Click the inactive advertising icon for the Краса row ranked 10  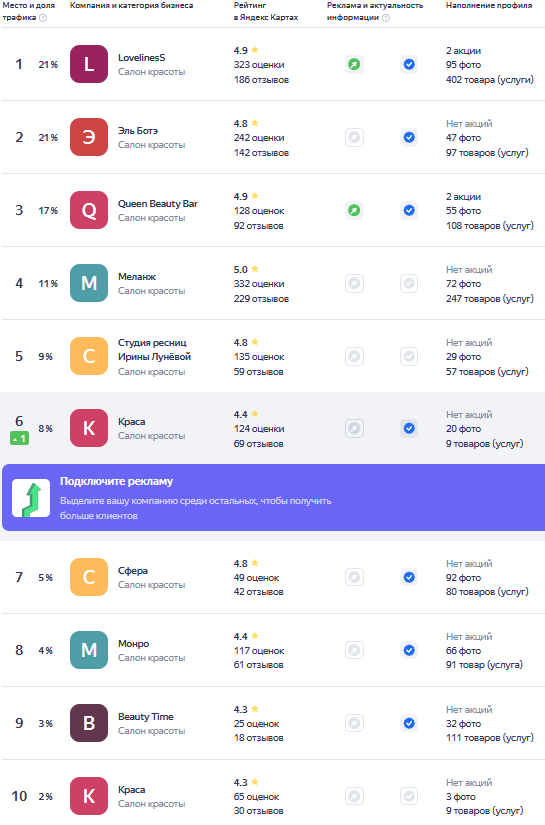[x=355, y=796]
